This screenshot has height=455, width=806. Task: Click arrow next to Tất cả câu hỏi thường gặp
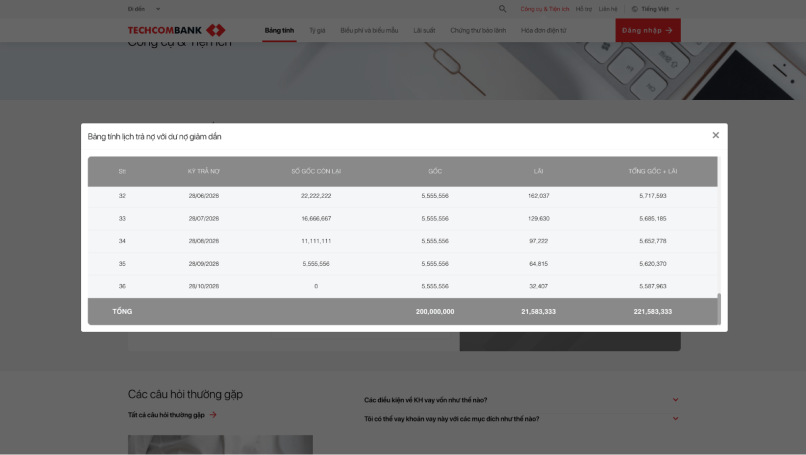[213, 414]
